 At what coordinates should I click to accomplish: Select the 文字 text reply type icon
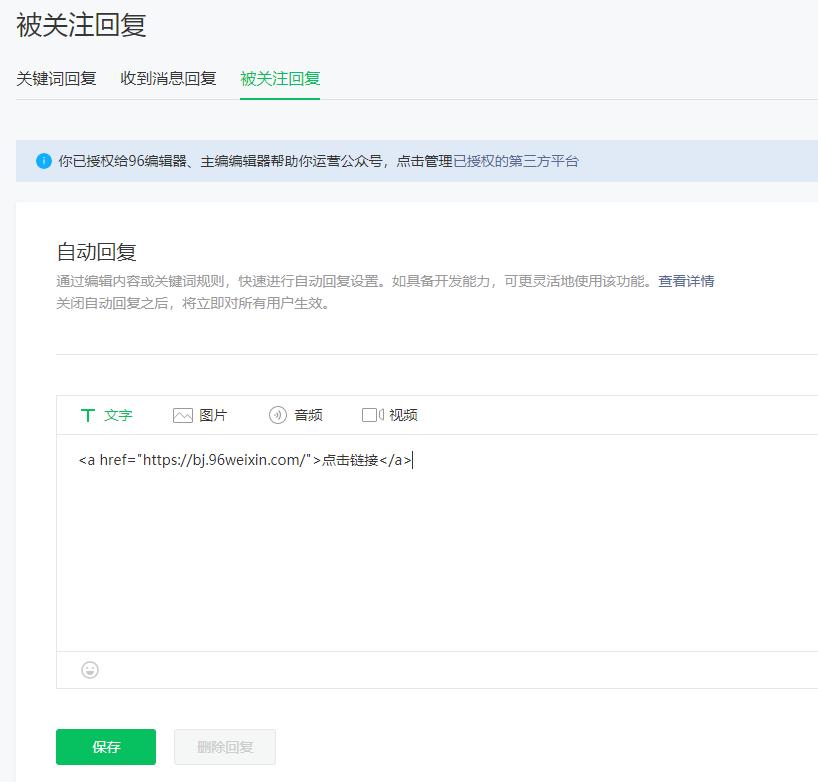pos(106,414)
